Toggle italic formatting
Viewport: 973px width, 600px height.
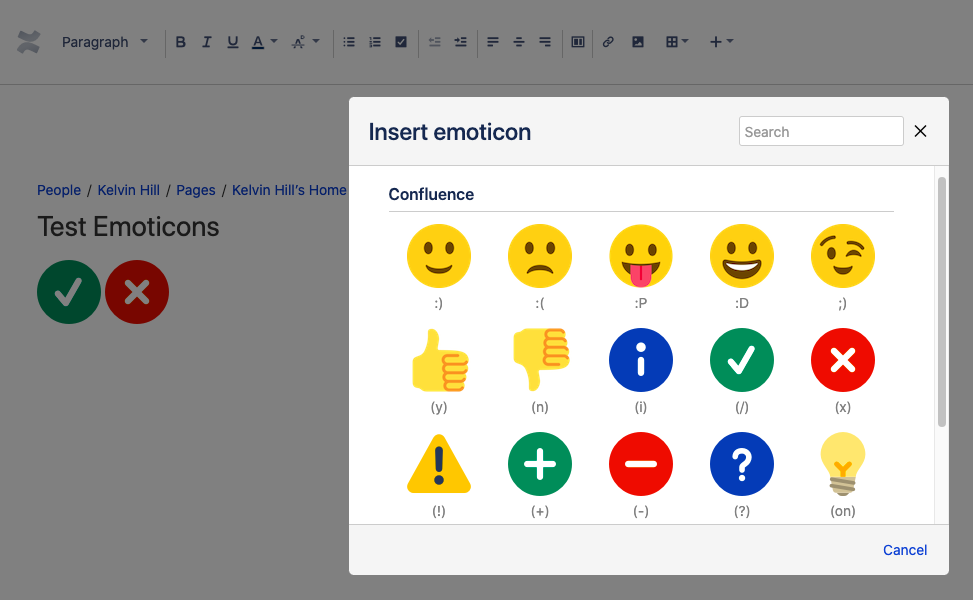point(206,42)
